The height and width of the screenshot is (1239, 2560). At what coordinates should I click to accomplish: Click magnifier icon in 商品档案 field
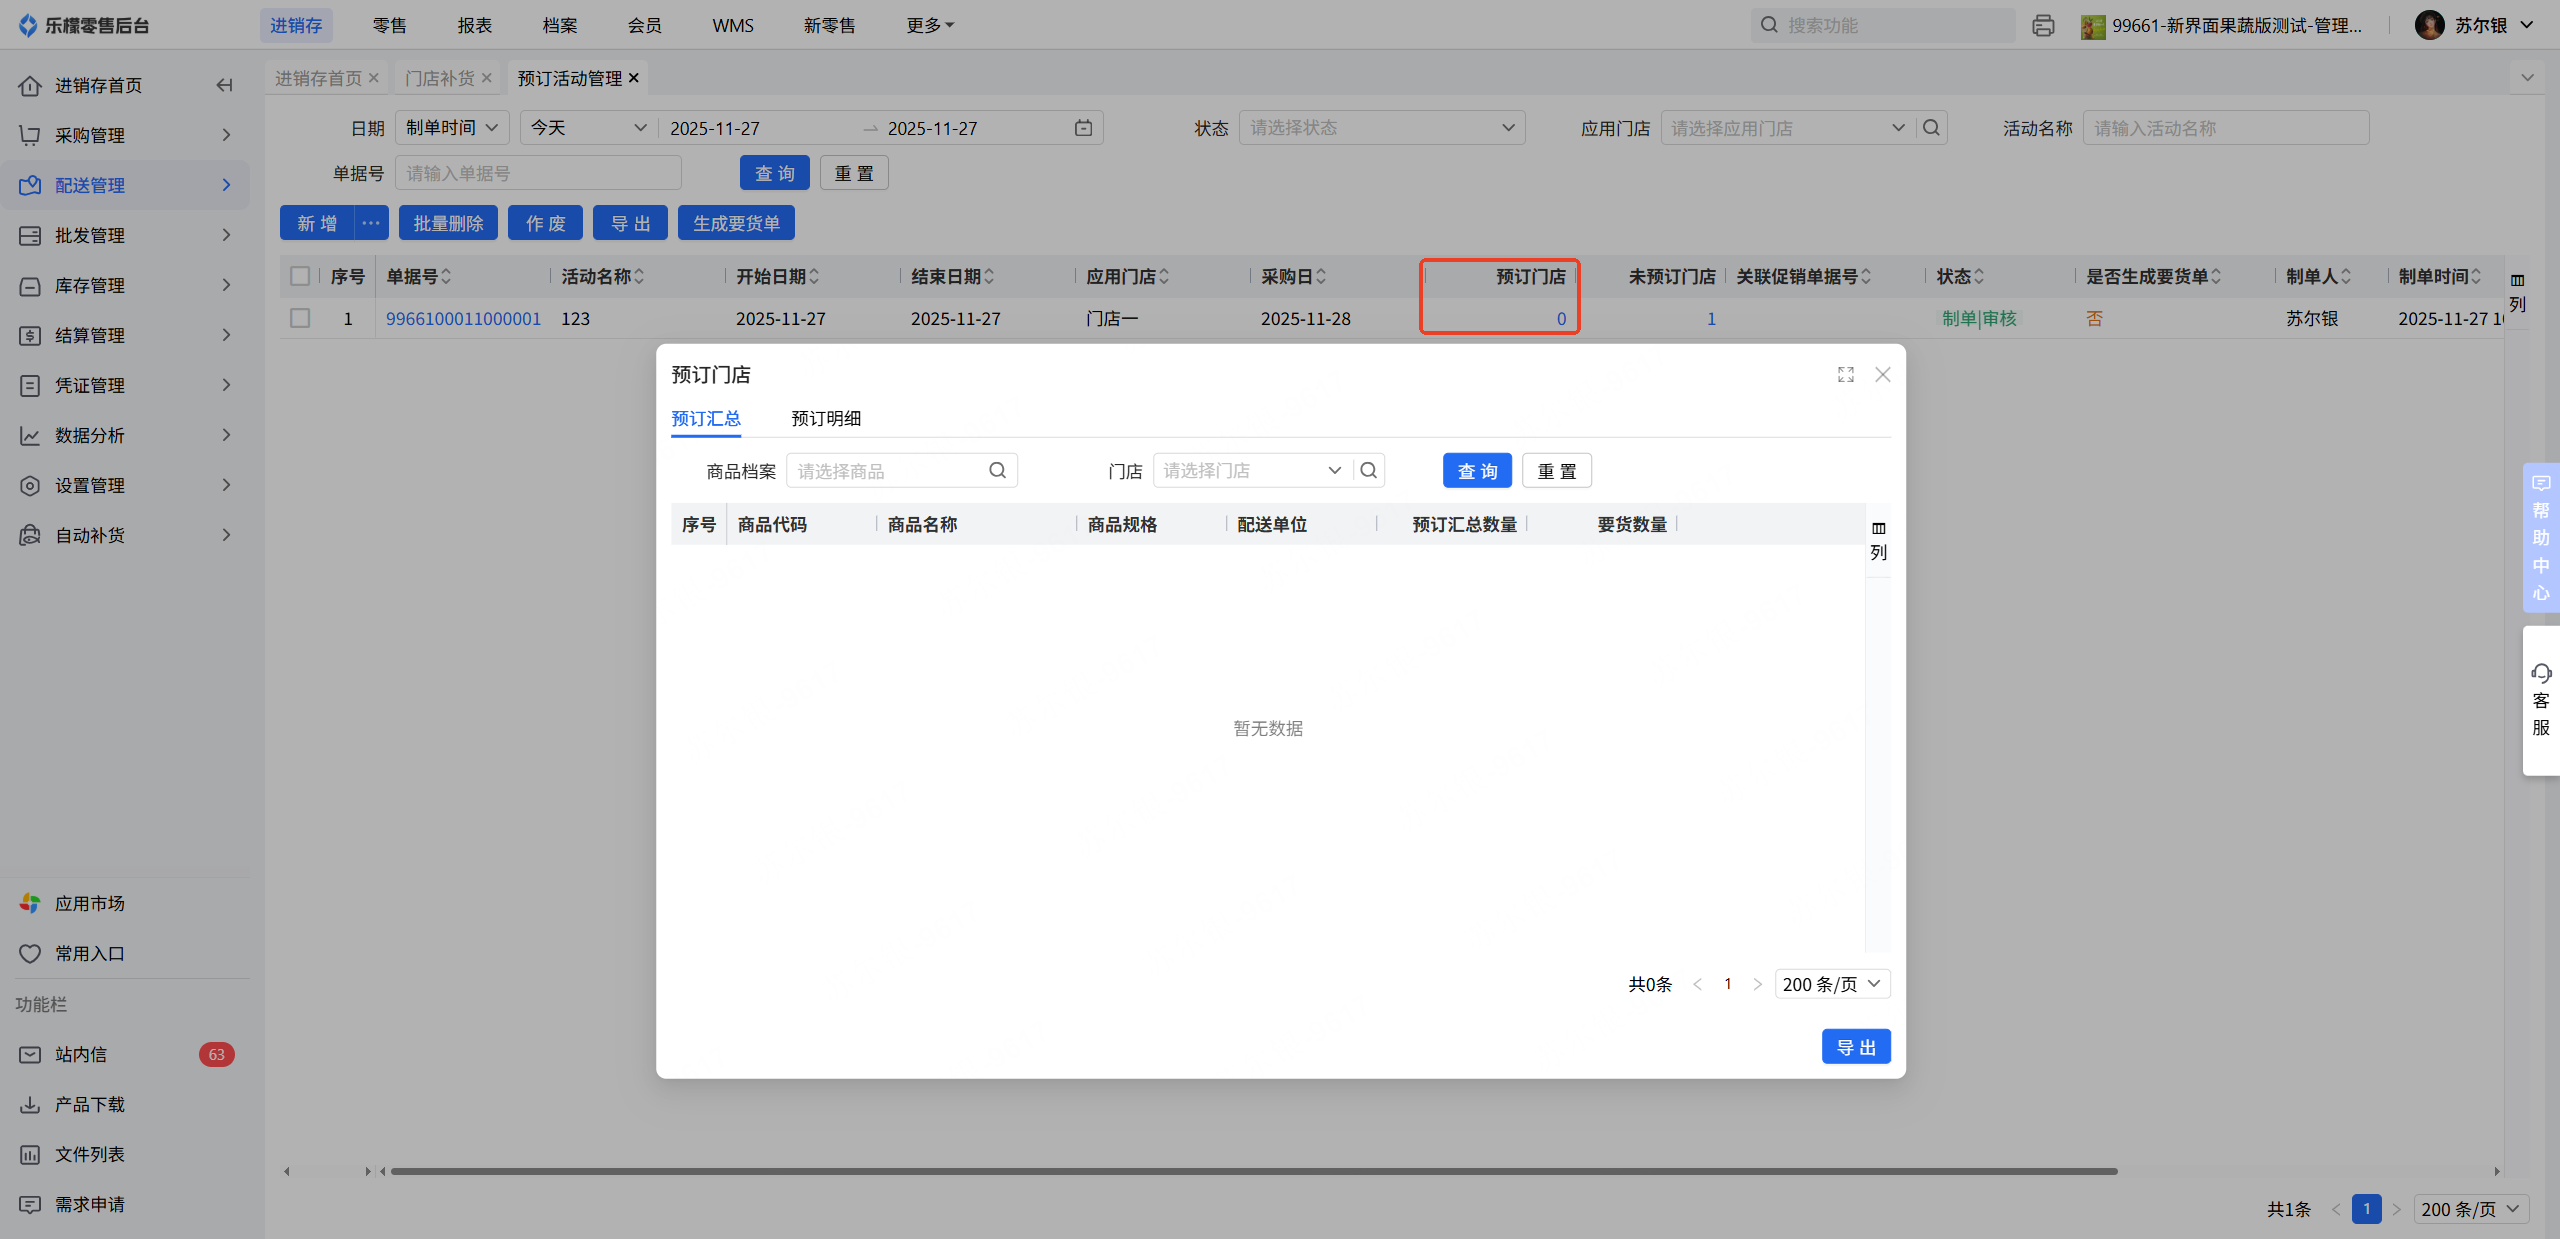point(997,470)
